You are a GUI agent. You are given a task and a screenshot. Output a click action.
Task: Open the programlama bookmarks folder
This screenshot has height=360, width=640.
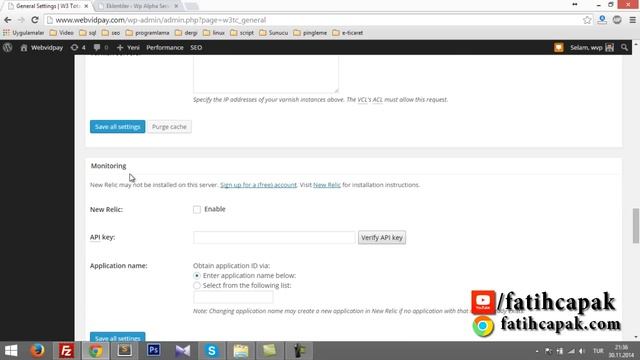[x=147, y=33]
